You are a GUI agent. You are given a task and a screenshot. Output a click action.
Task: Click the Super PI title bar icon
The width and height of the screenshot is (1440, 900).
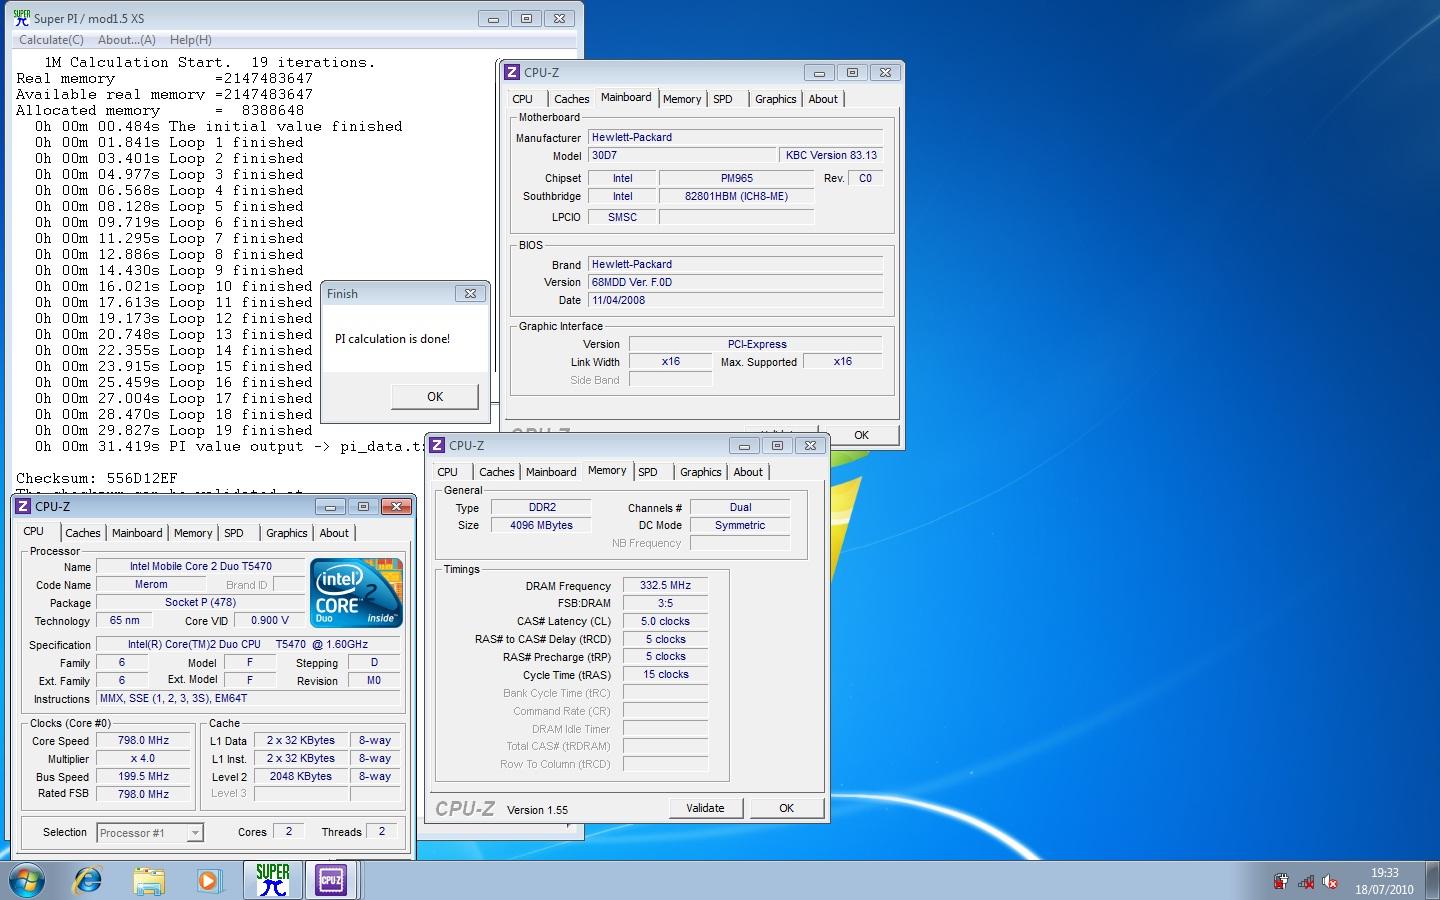pos(21,18)
